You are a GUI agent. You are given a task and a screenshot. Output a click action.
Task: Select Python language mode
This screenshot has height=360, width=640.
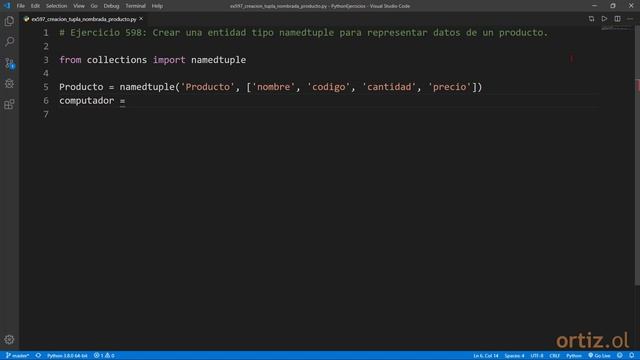point(573,356)
